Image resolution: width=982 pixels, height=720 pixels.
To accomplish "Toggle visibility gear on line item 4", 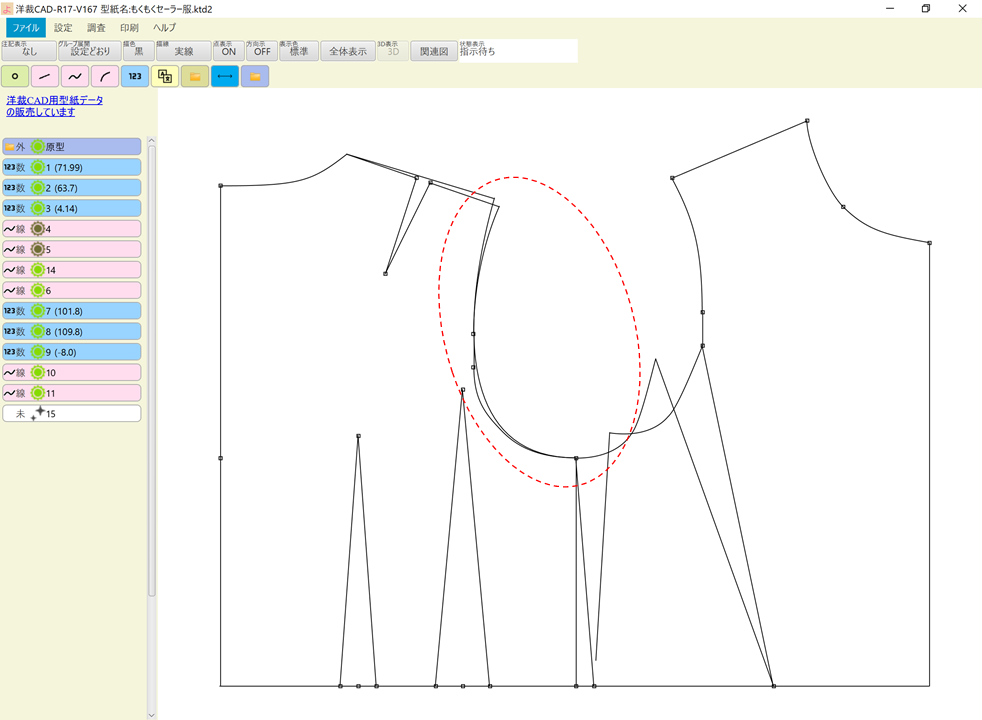I will [x=38, y=228].
